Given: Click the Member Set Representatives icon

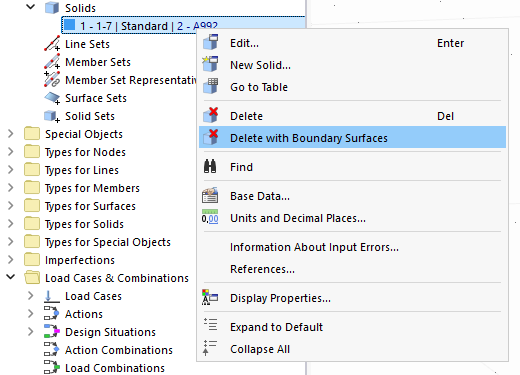Looking at the screenshot, I should tap(52, 79).
